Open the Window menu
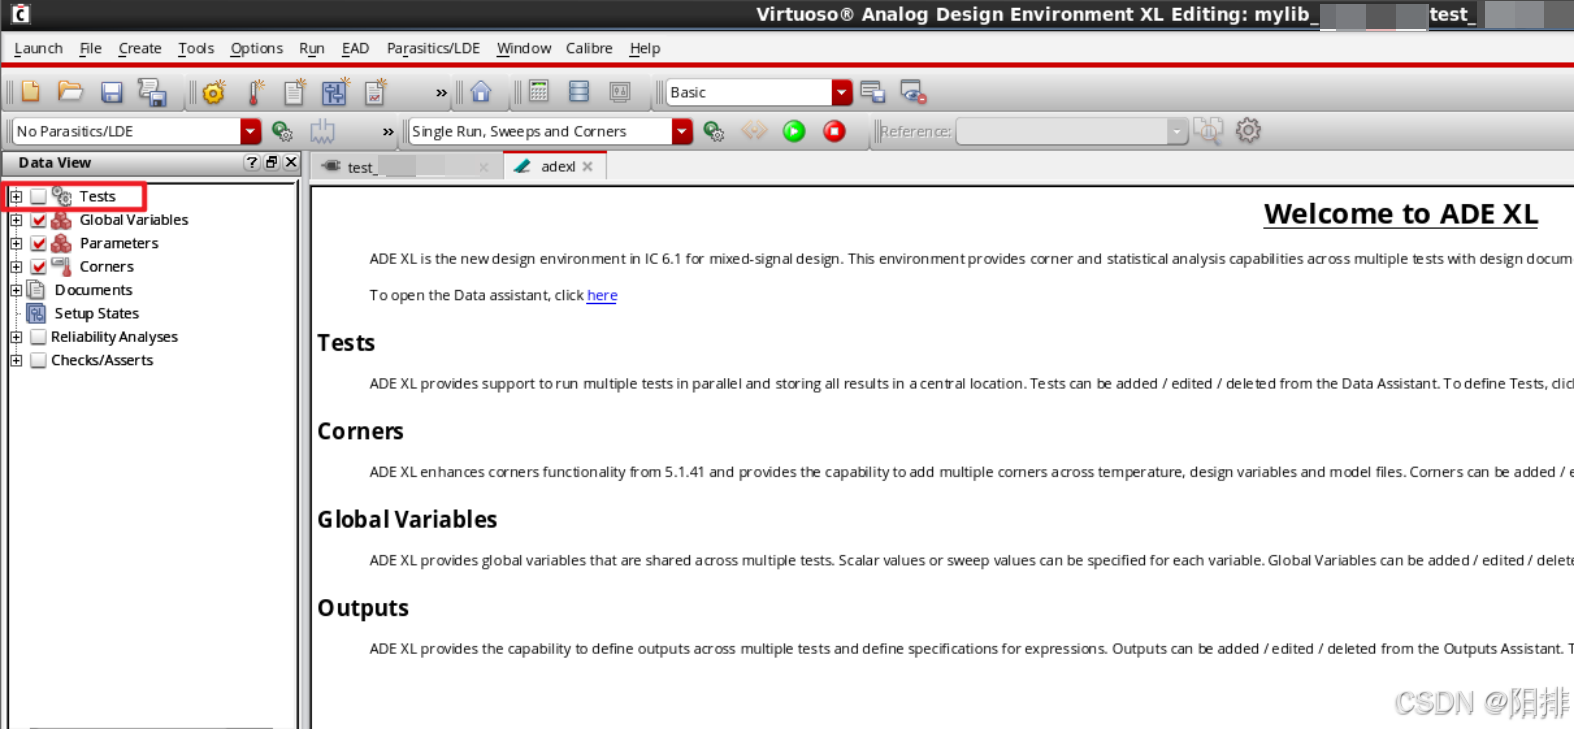Viewport: 1574px width, 729px height. (x=524, y=48)
